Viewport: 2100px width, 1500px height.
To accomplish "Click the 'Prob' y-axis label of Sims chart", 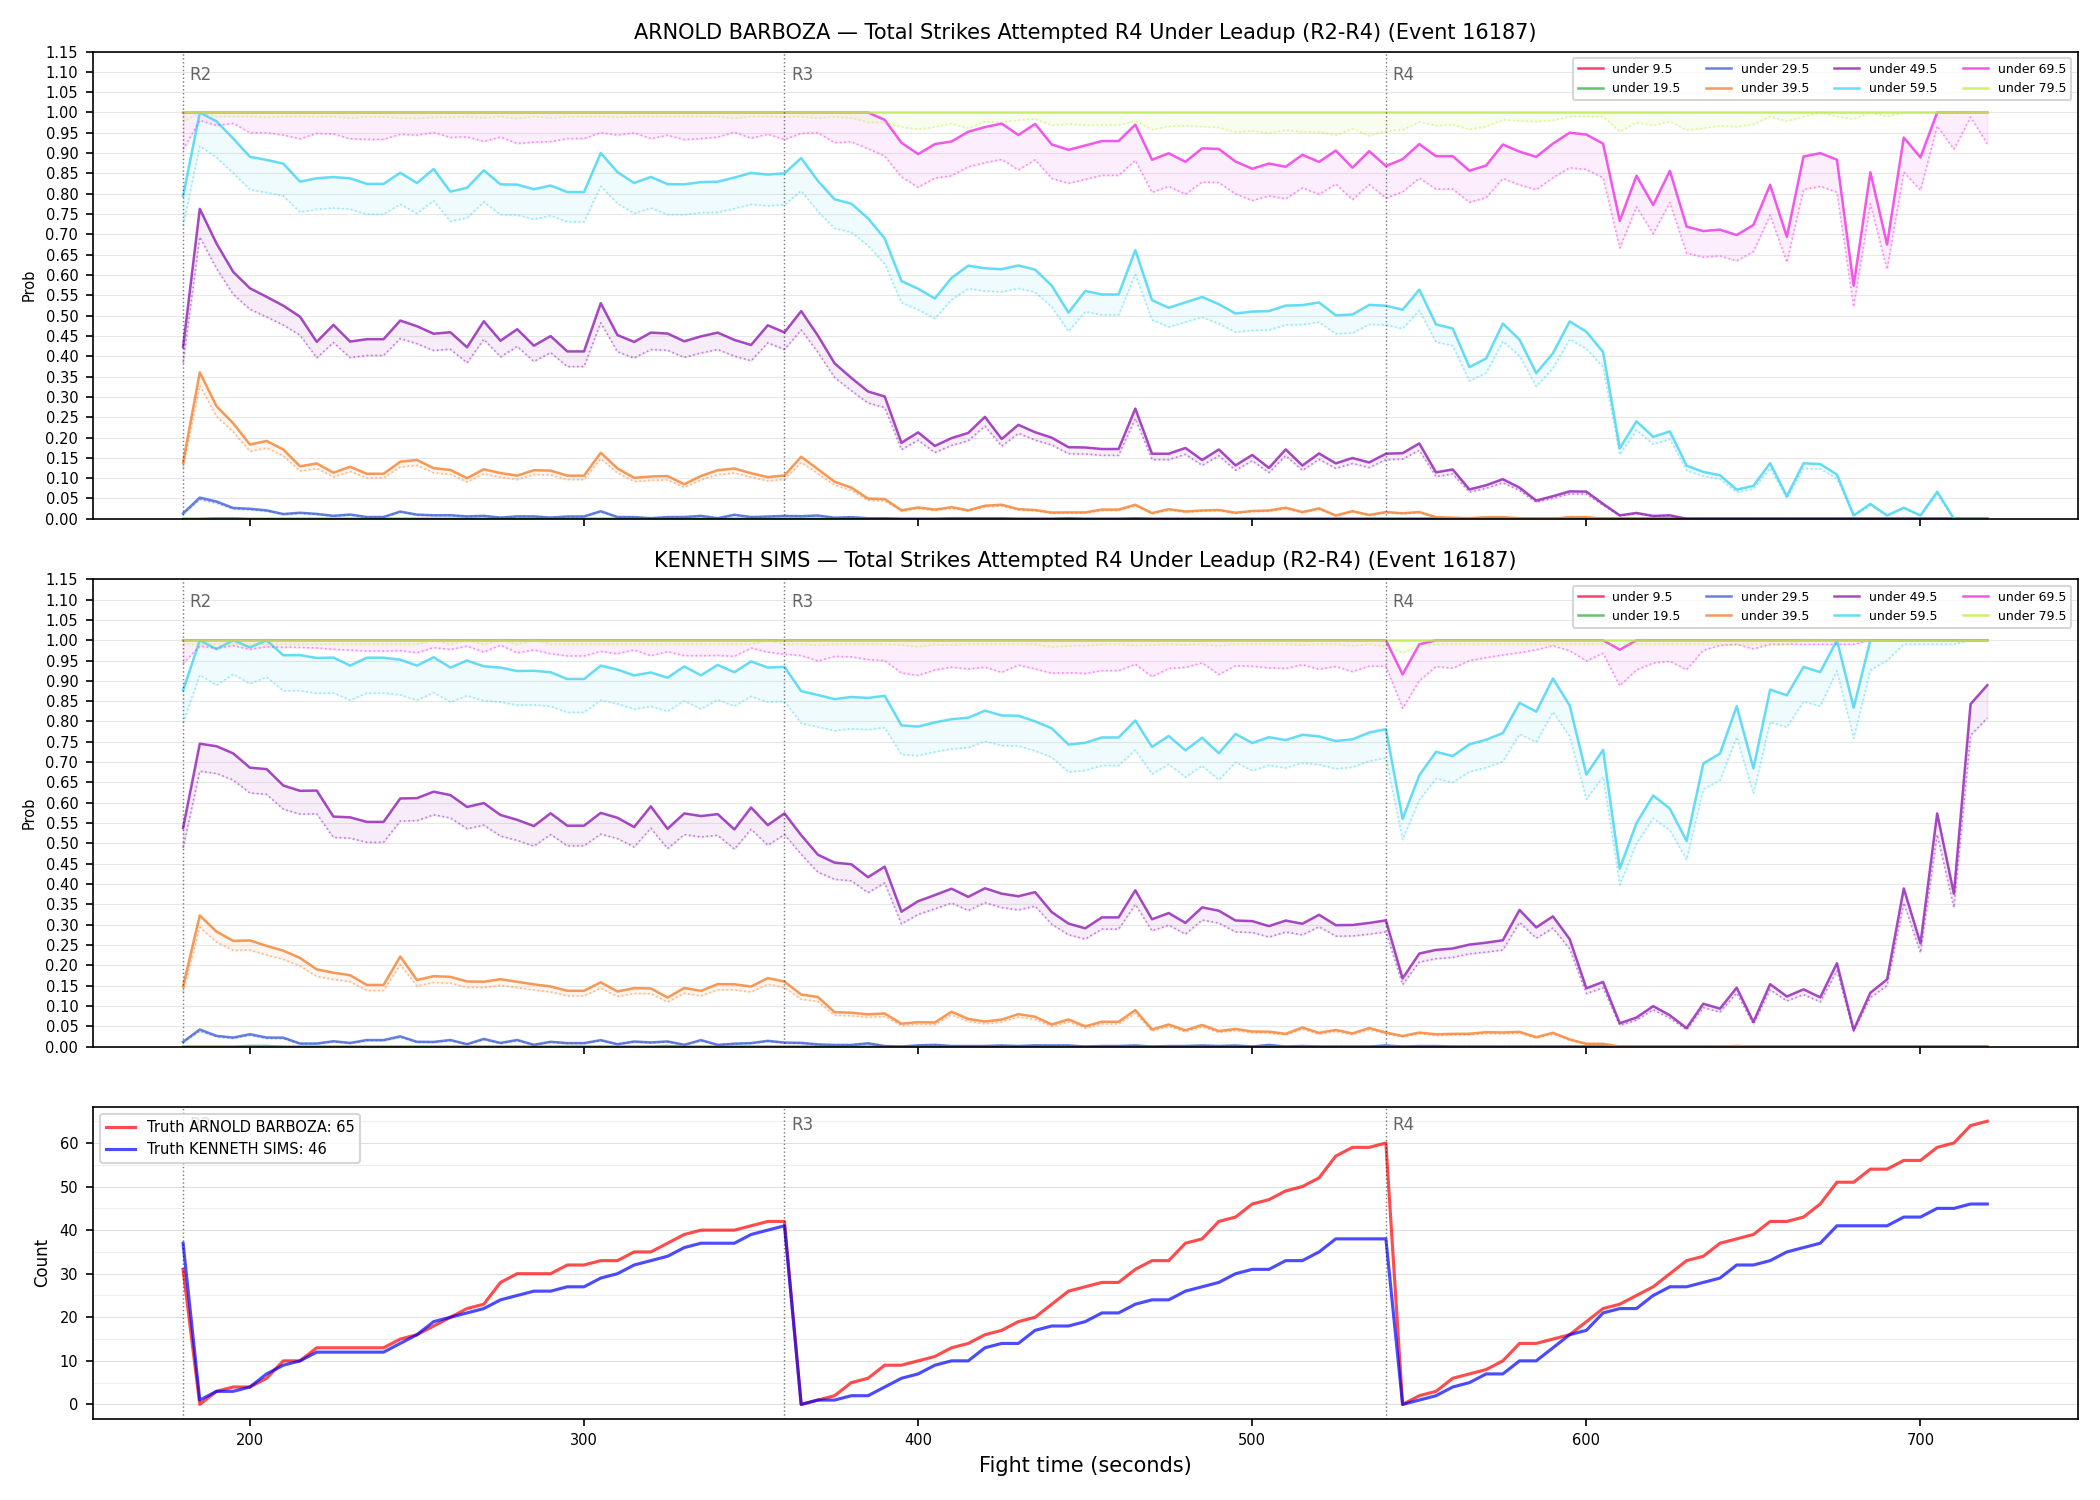I will 29,814.
